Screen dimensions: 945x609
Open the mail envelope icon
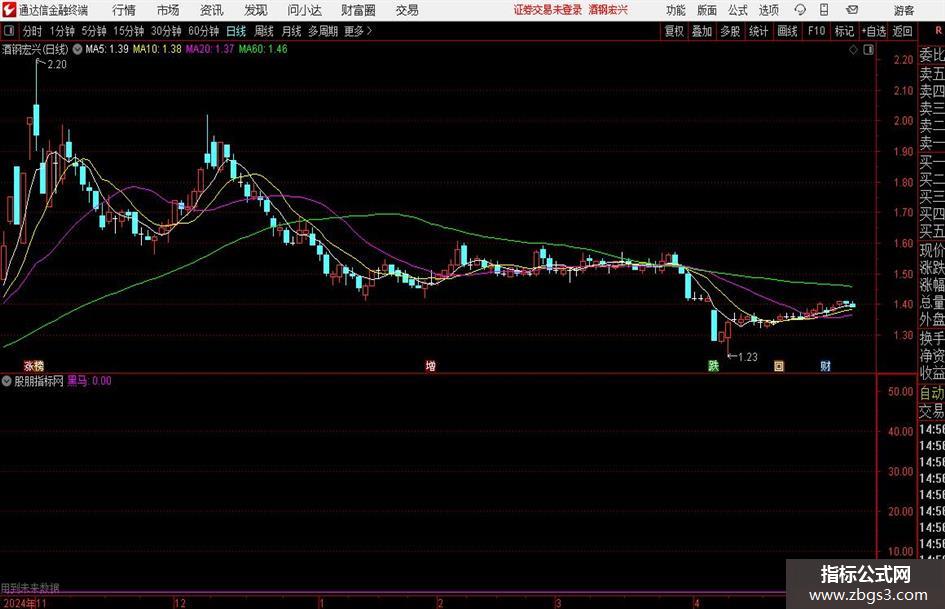(852, 10)
